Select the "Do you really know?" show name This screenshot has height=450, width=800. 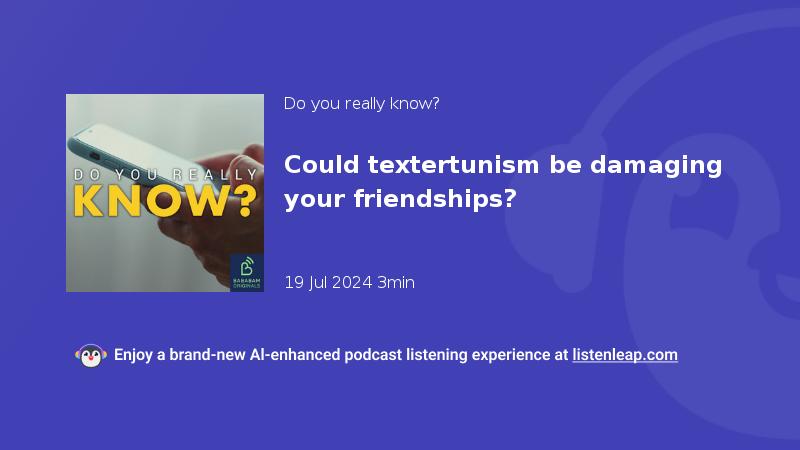point(361,104)
